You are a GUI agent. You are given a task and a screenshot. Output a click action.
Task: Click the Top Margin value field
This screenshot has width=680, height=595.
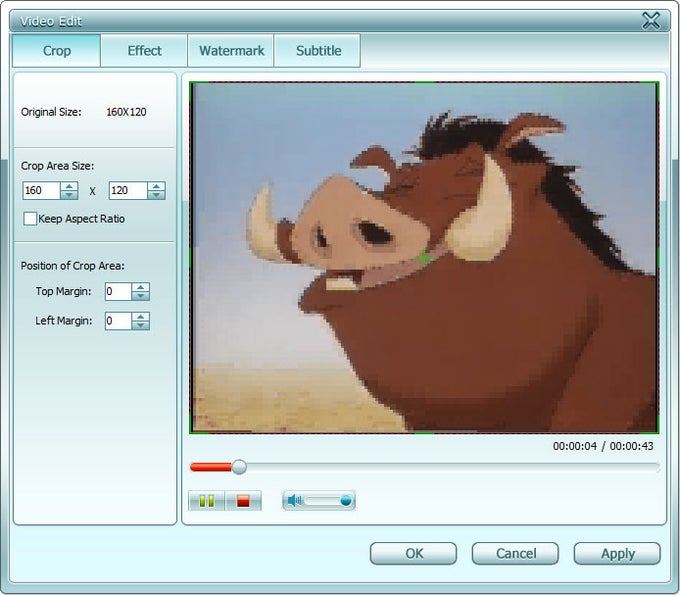coord(118,291)
